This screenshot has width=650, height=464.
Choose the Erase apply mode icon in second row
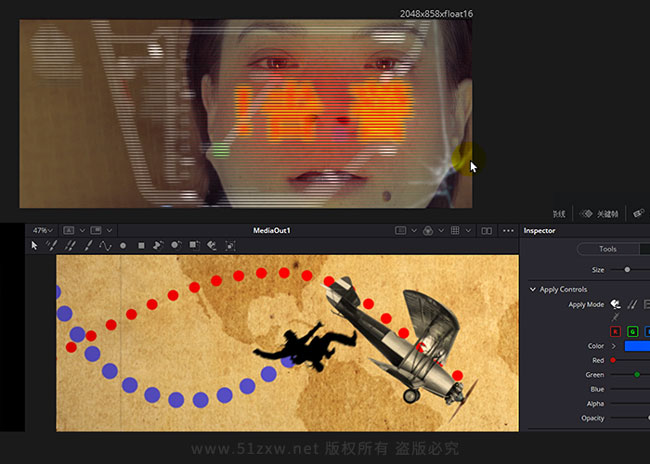click(616, 317)
